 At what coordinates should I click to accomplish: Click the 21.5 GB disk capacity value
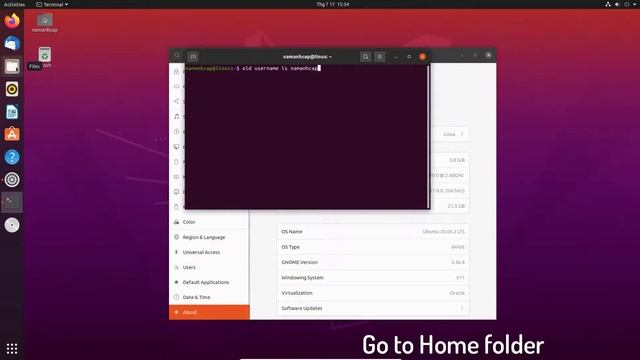coord(456,206)
